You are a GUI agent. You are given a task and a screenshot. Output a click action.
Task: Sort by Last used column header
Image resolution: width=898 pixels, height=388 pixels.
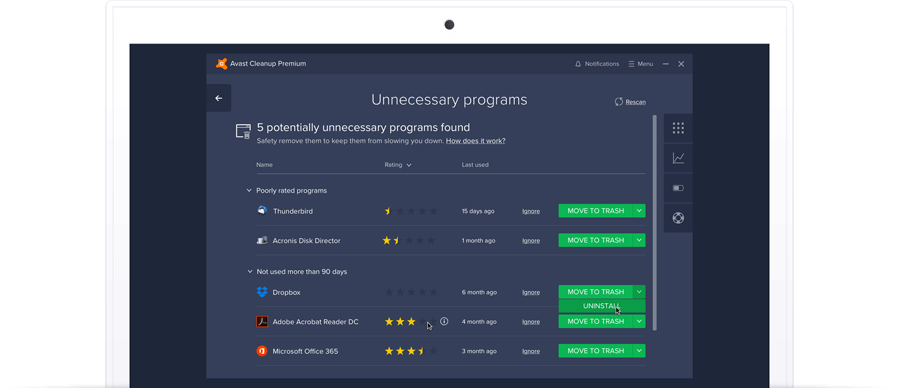475,165
